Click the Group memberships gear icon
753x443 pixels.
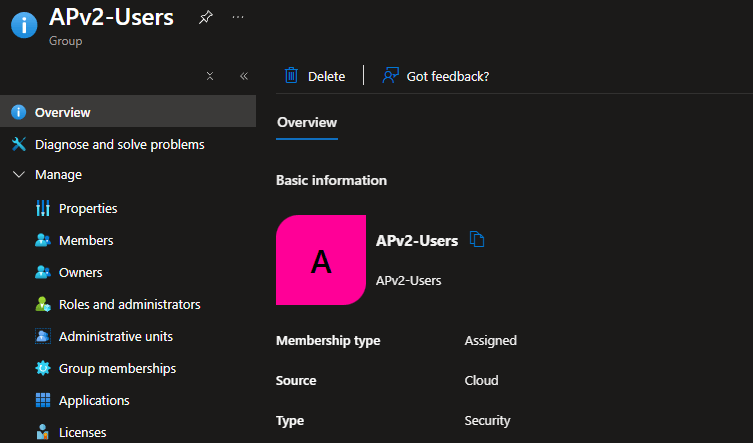pos(43,368)
